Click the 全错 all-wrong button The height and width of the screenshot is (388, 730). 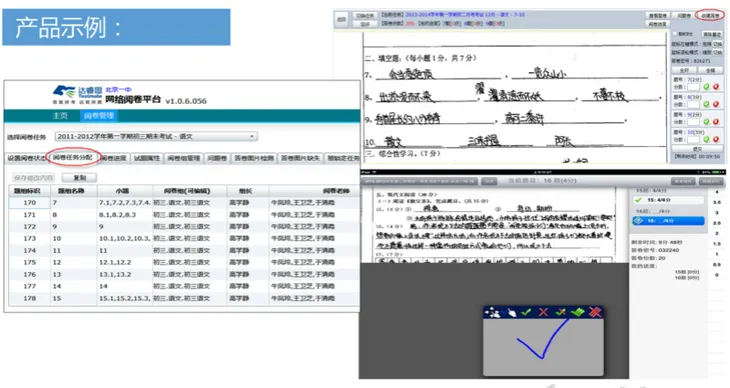[710, 70]
